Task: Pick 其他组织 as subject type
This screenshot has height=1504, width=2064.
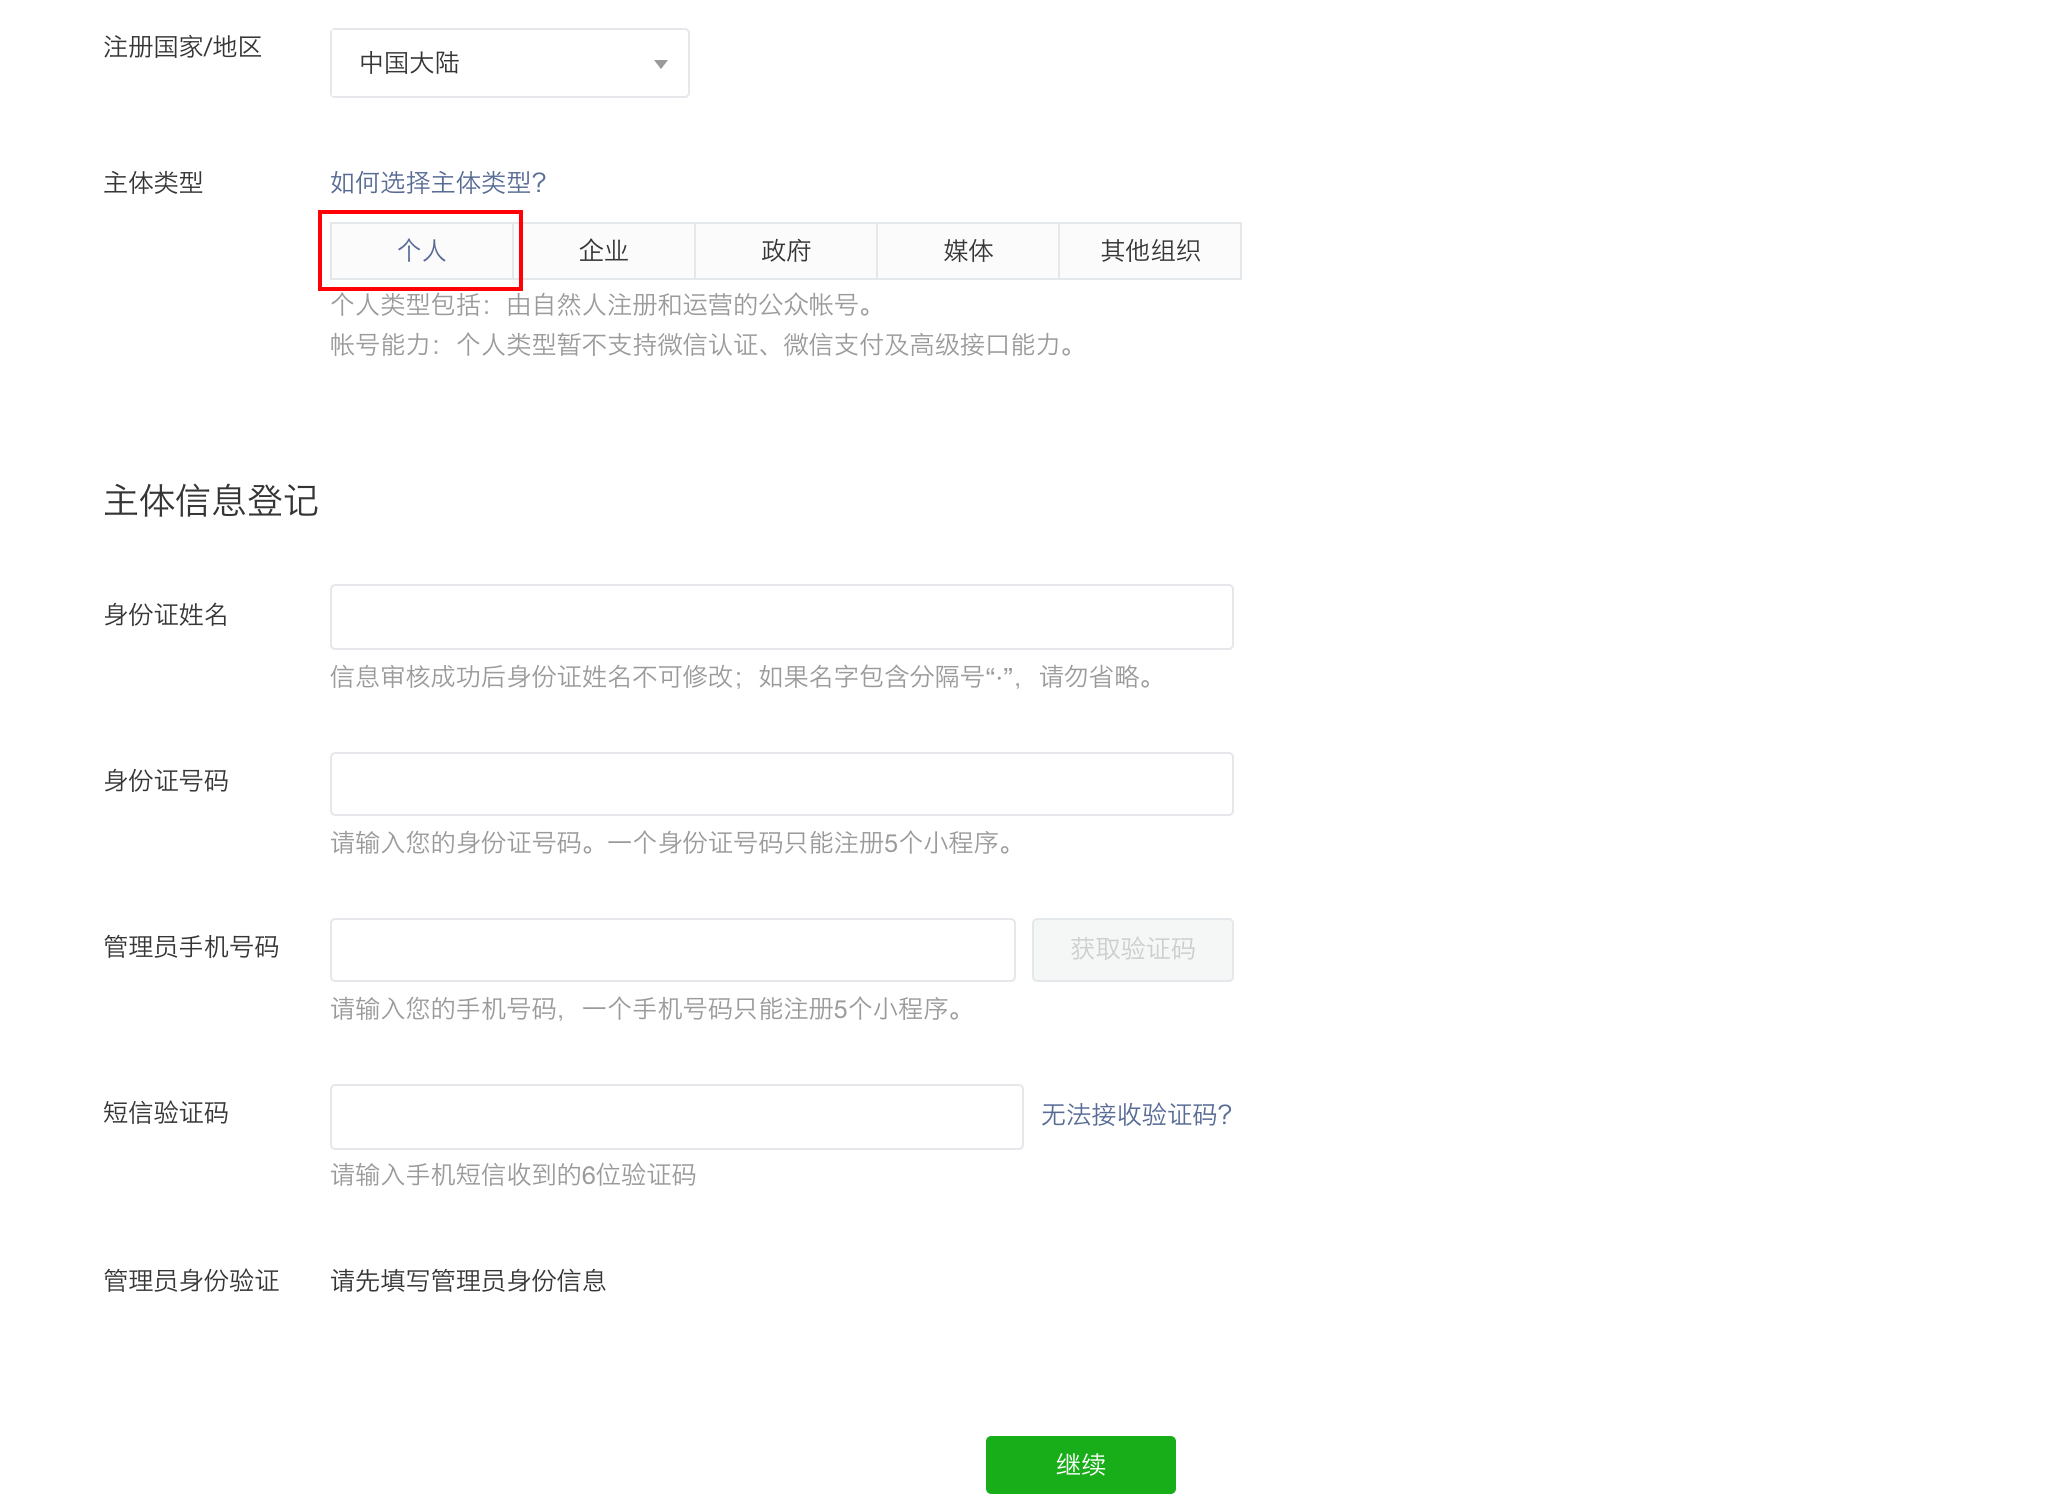Action: pos(1150,250)
